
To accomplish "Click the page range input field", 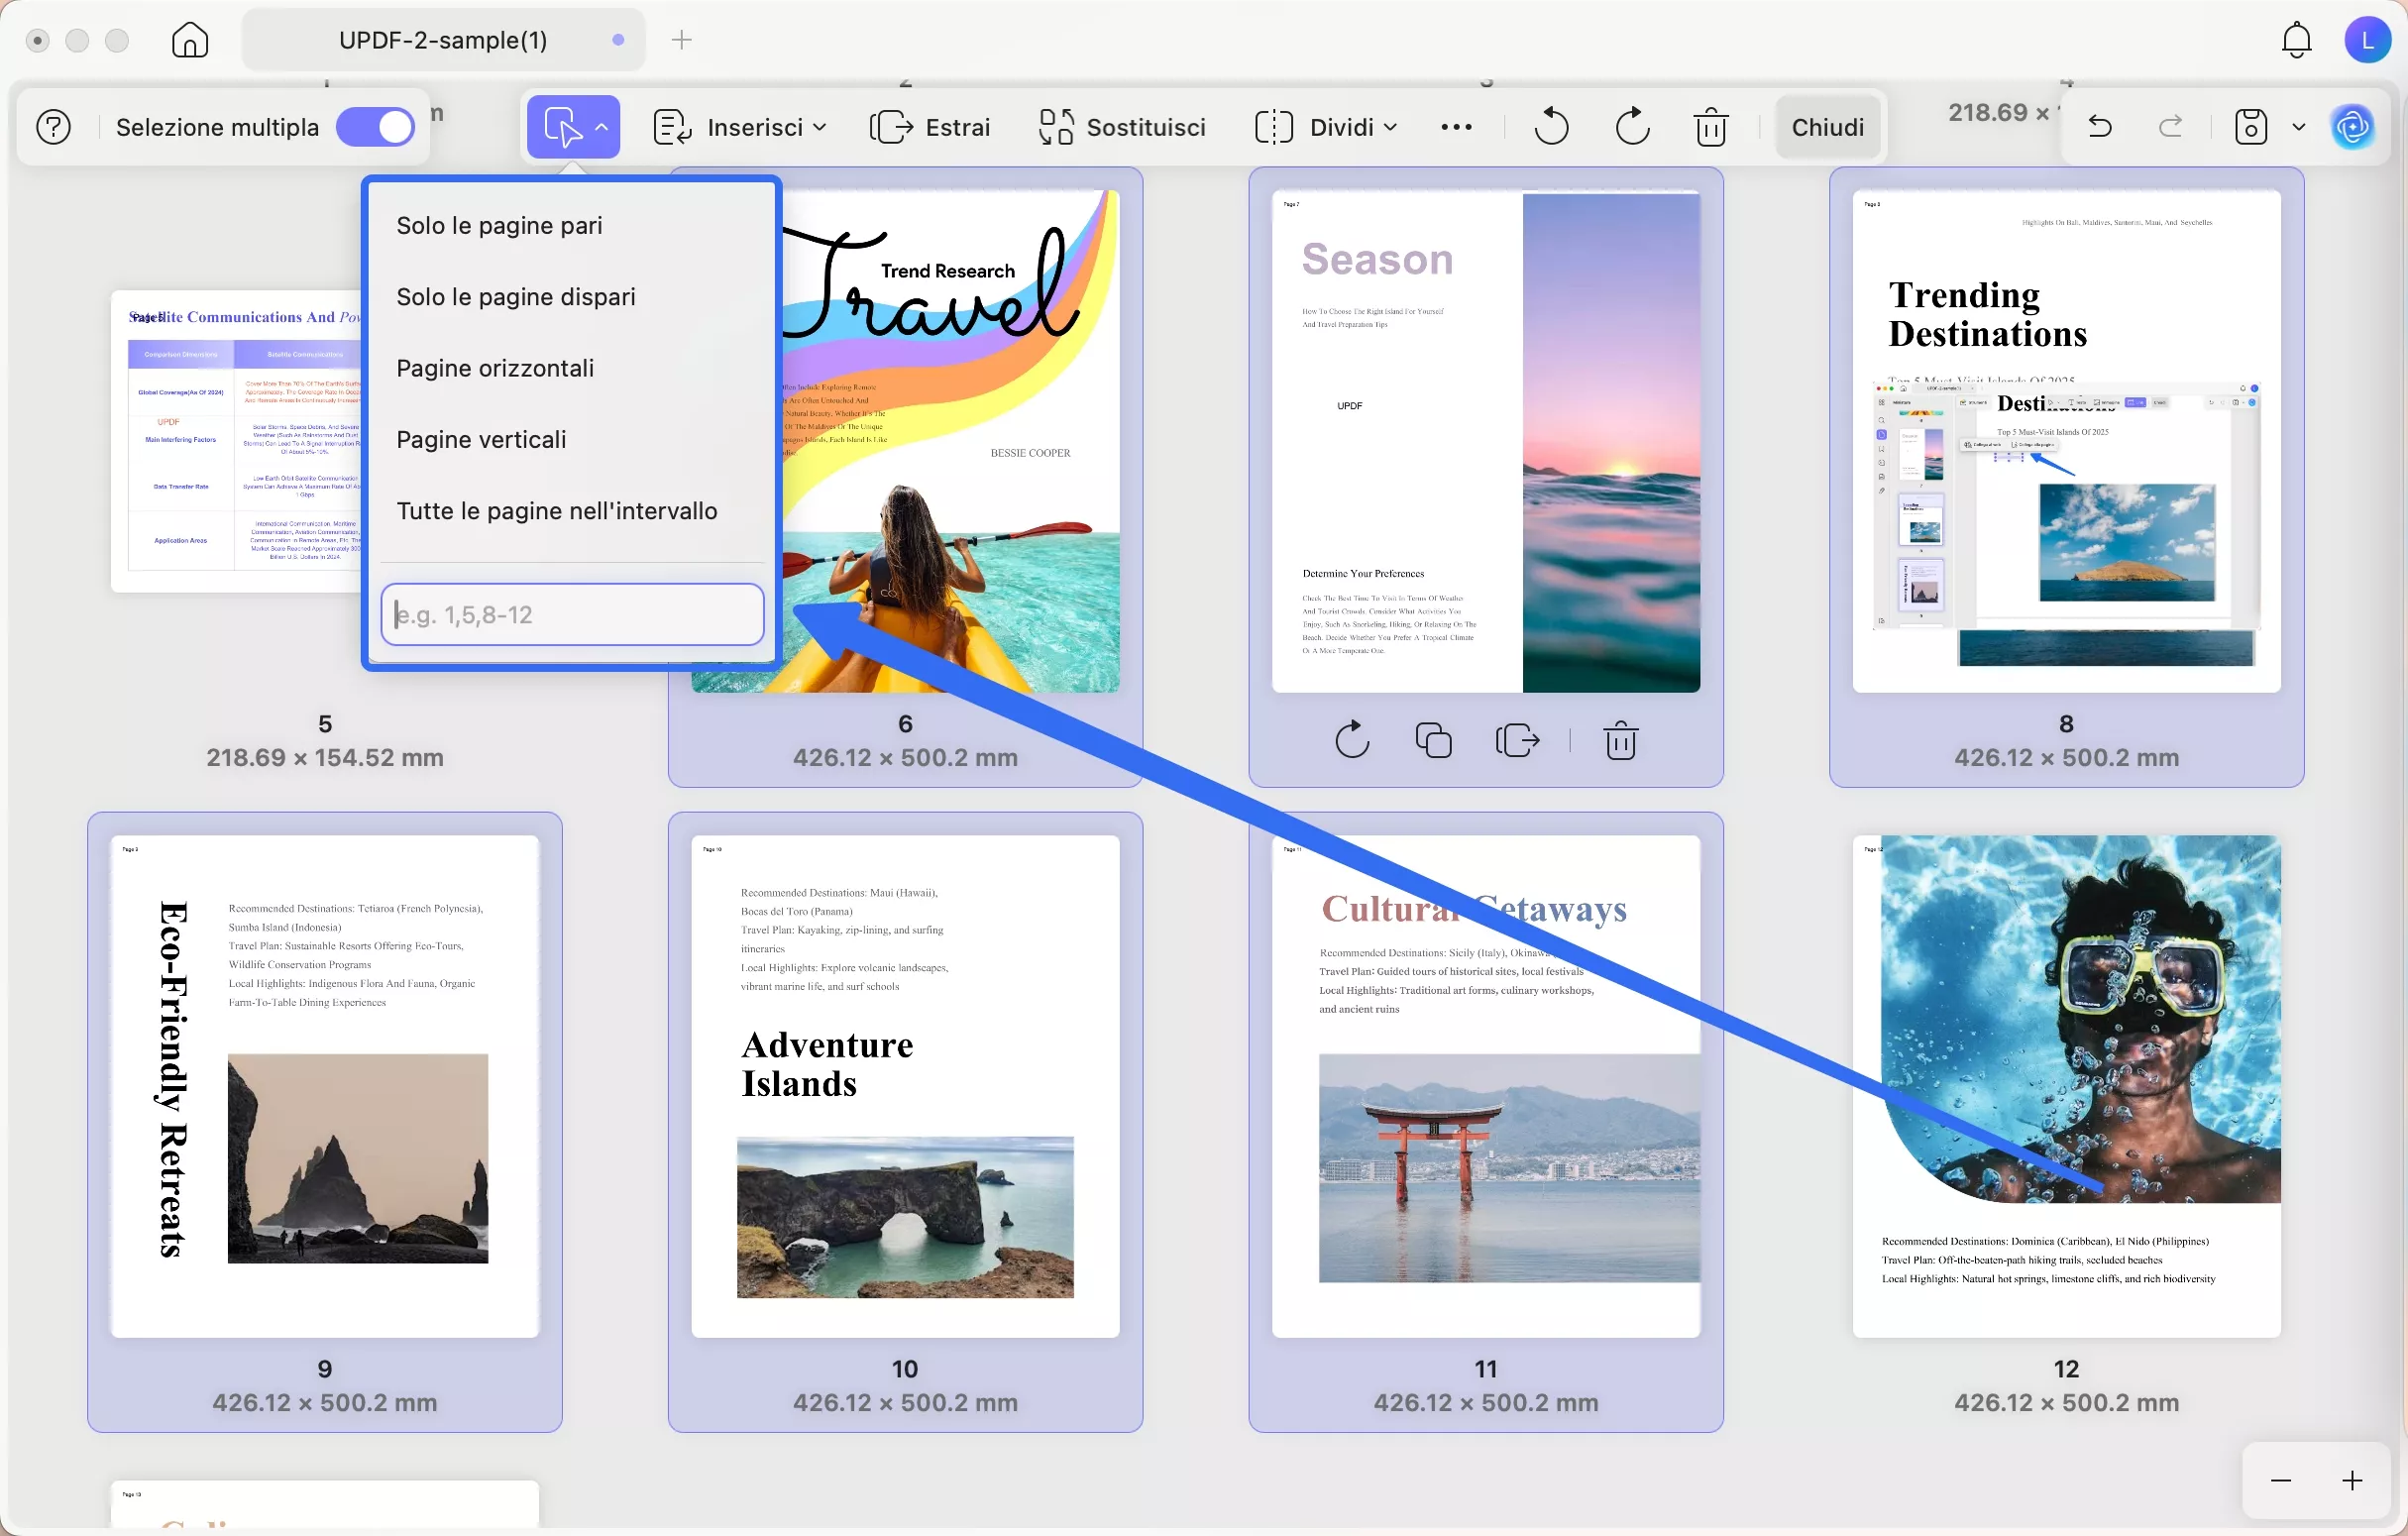I will coord(572,614).
